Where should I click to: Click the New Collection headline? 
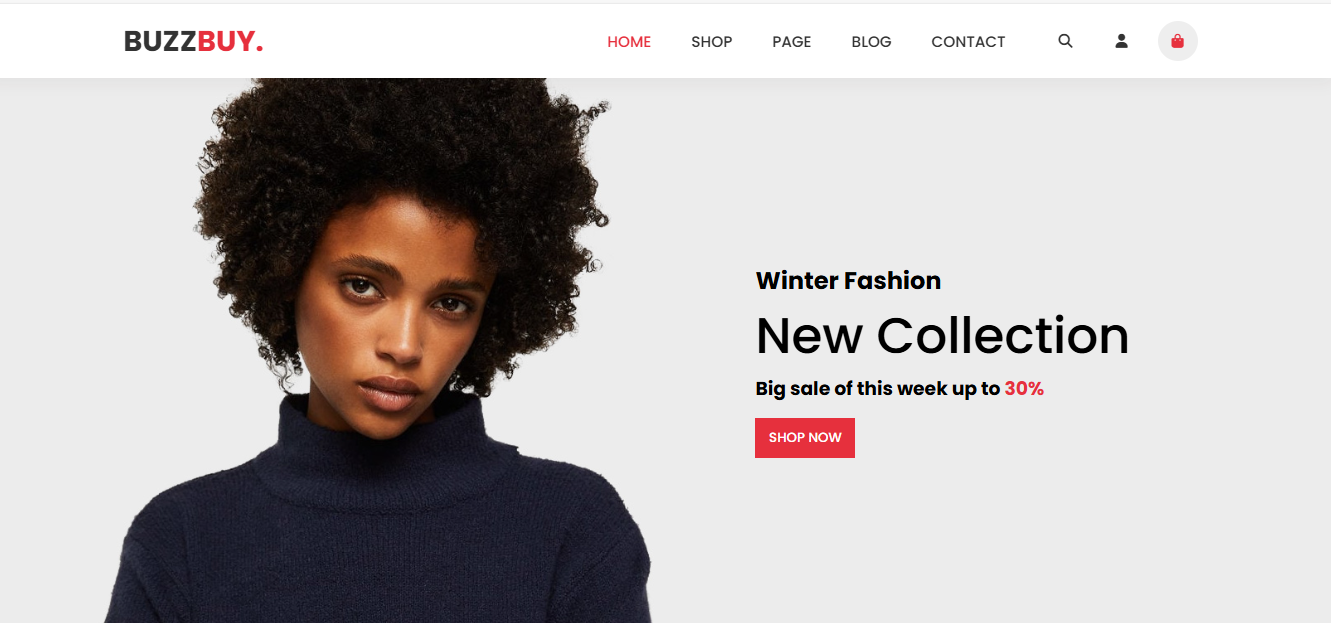[942, 336]
